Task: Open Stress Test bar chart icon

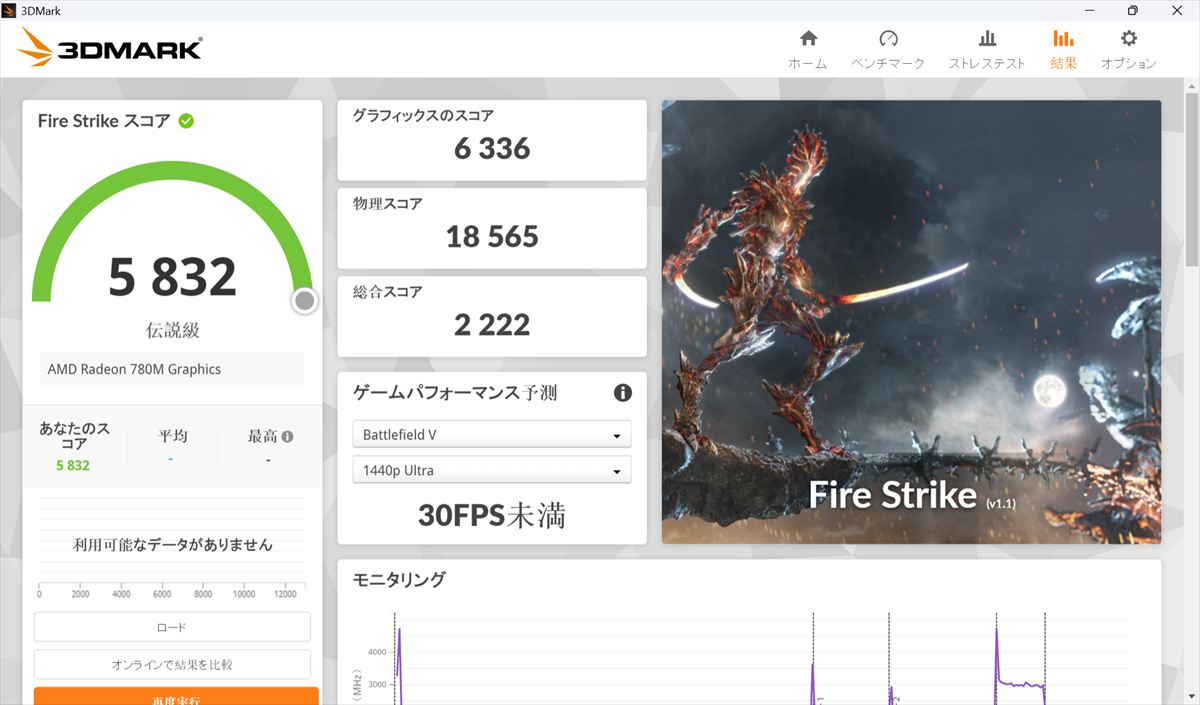Action: [x=987, y=40]
